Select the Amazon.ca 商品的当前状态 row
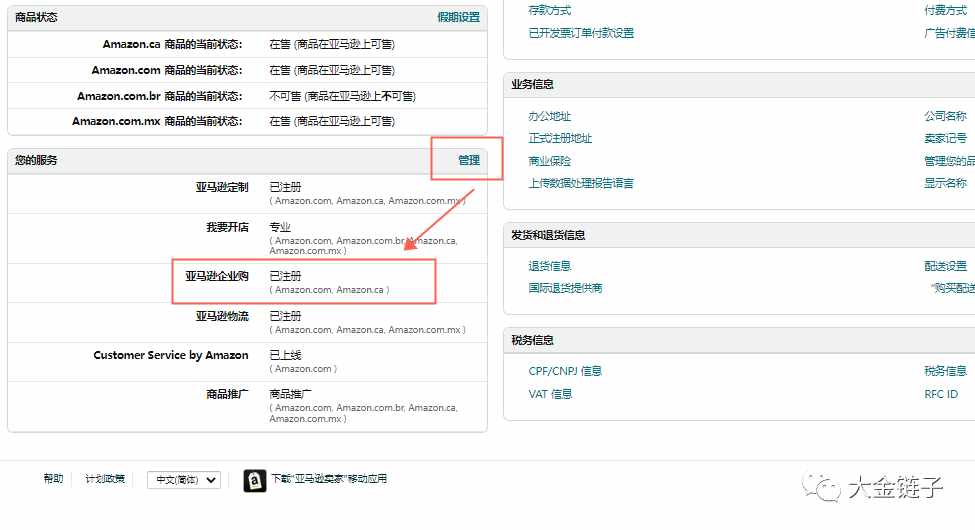Viewport: 975px width, 530px height. pos(247,44)
